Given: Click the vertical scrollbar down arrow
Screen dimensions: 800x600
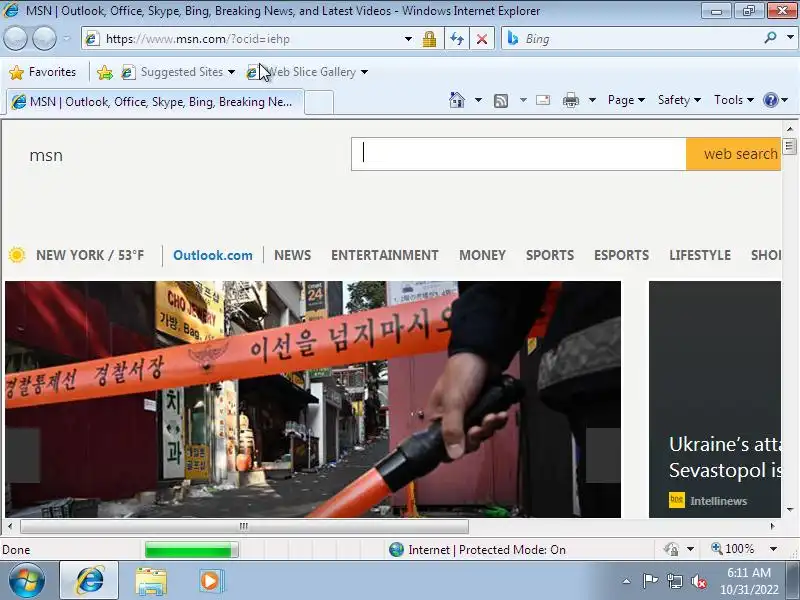Looking at the screenshot, I should click(790, 509).
